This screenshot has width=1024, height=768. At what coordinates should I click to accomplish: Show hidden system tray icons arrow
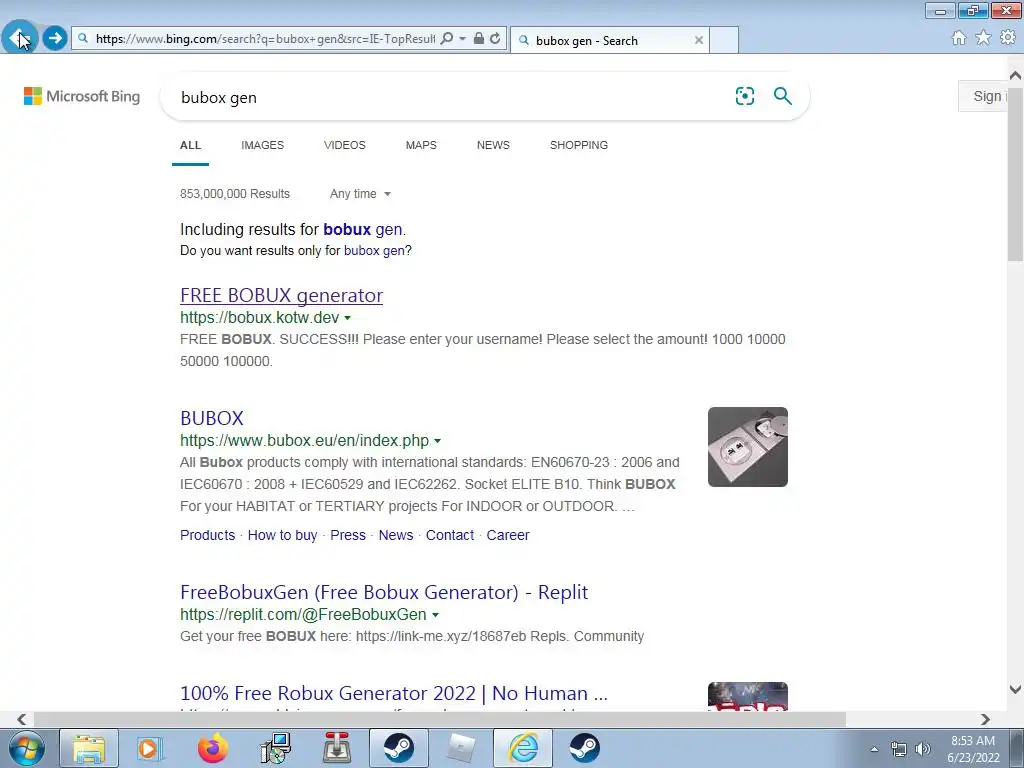(874, 750)
